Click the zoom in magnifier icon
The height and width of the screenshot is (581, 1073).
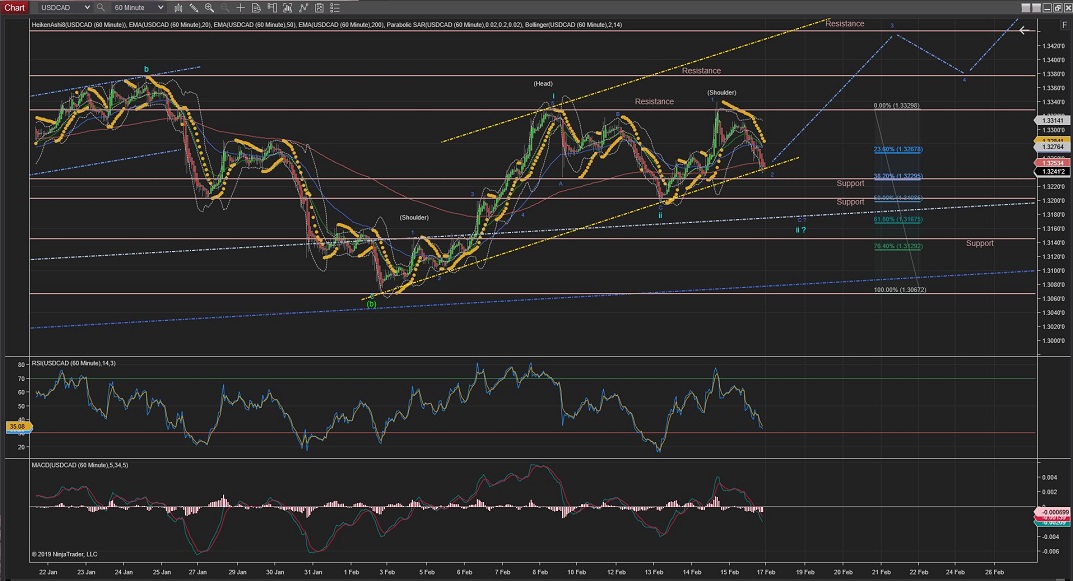click(x=209, y=7)
